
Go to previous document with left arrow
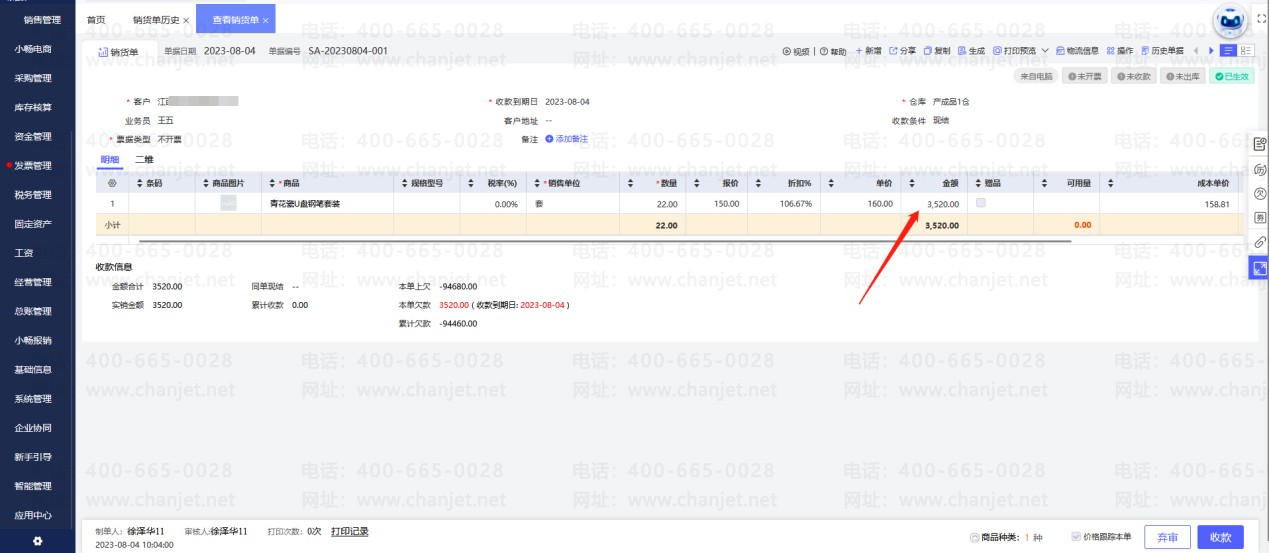1195,51
